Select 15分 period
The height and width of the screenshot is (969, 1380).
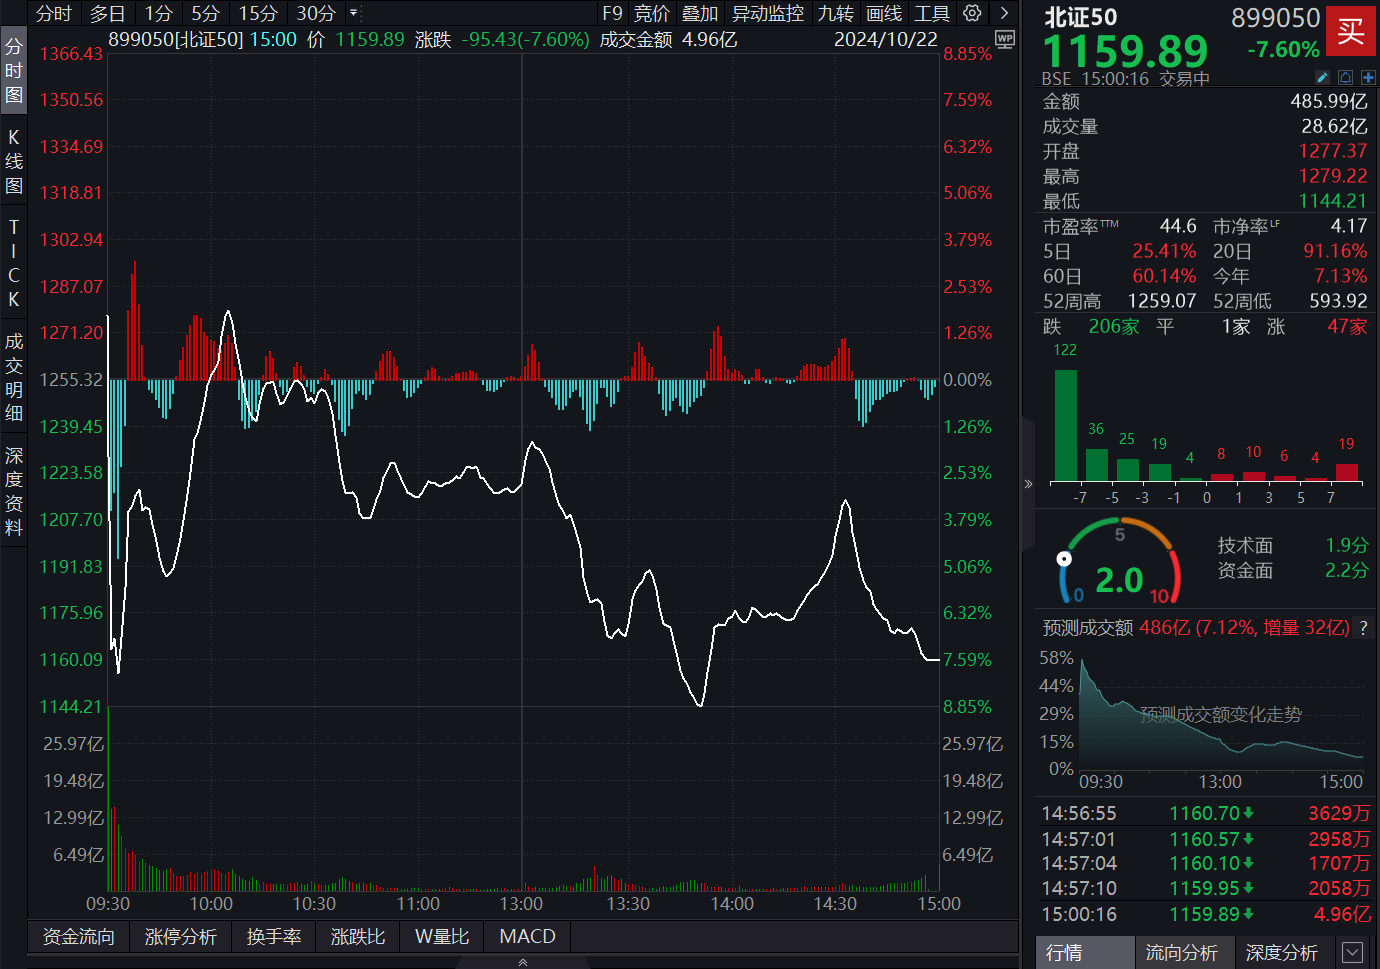258,13
